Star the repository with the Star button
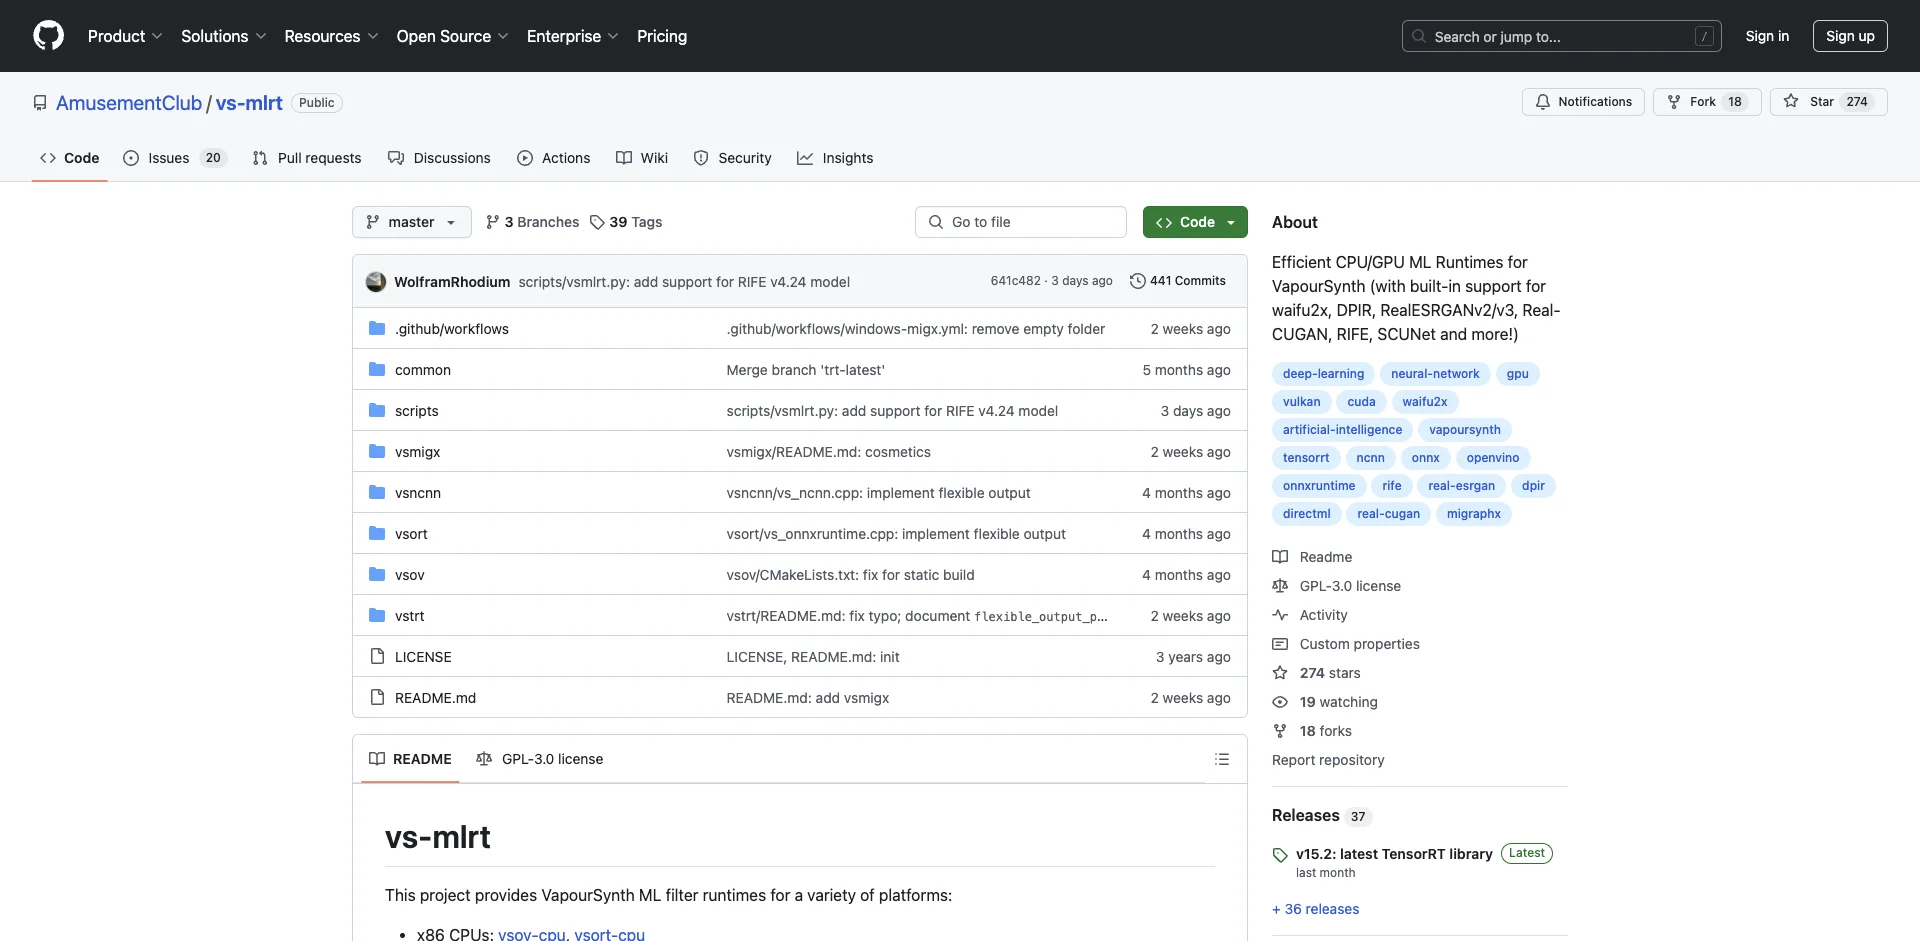 [1828, 102]
